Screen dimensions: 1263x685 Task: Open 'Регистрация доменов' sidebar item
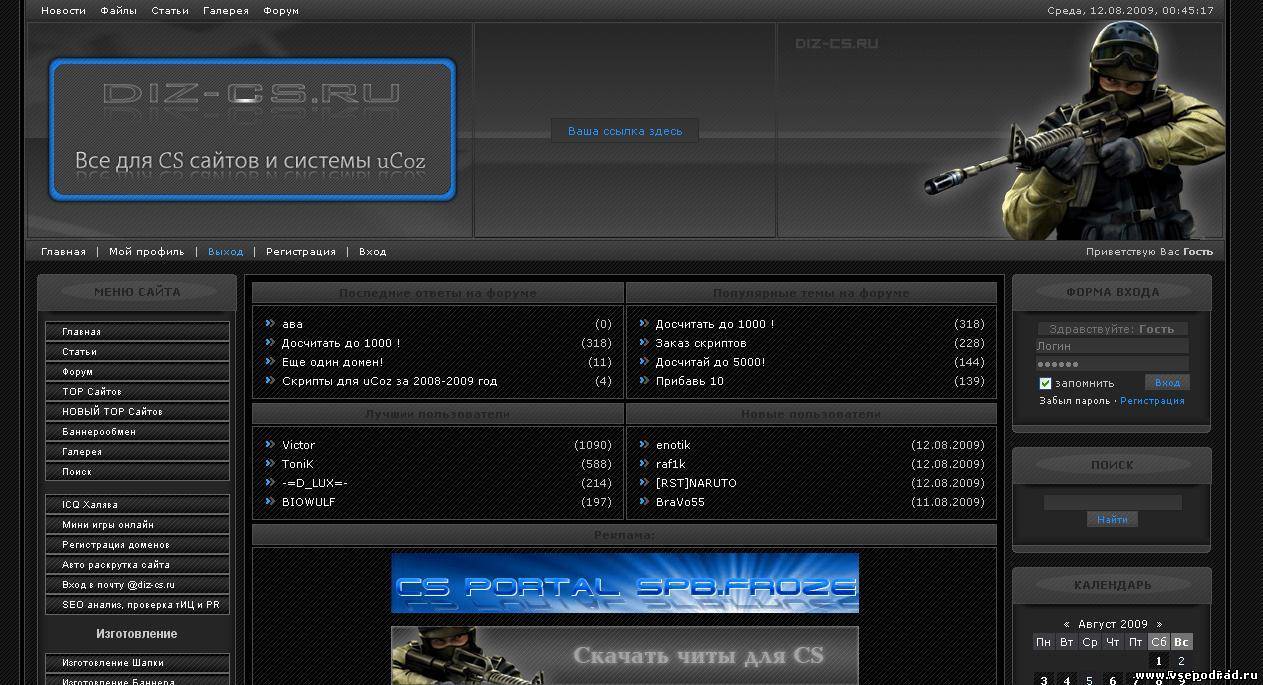click(x=137, y=544)
